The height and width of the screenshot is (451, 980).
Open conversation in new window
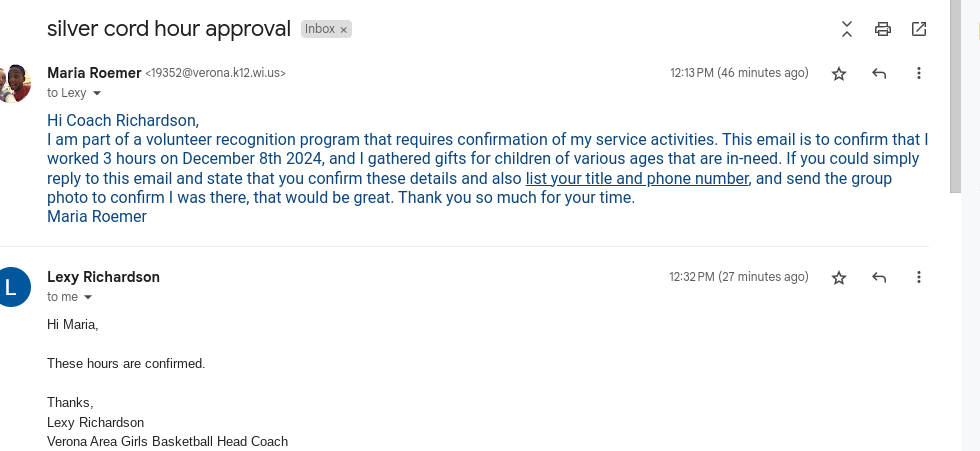[x=919, y=29]
